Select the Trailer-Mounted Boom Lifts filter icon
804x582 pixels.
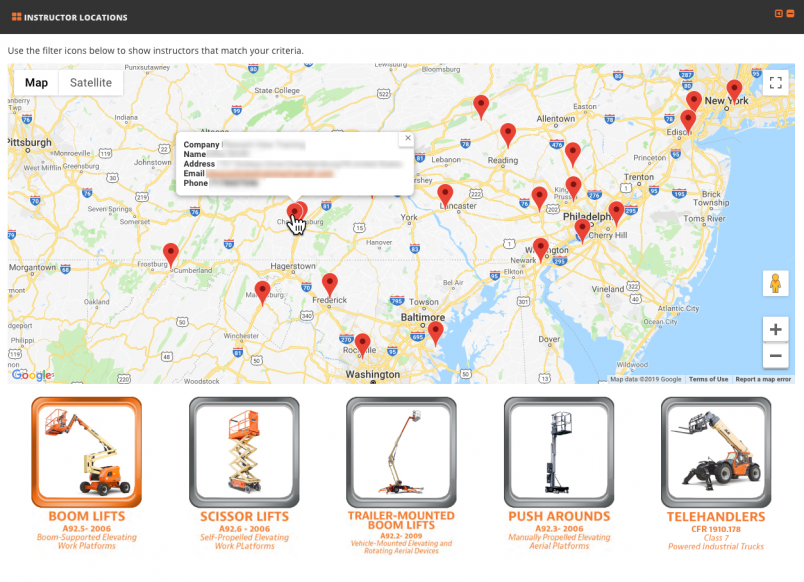click(x=401, y=452)
